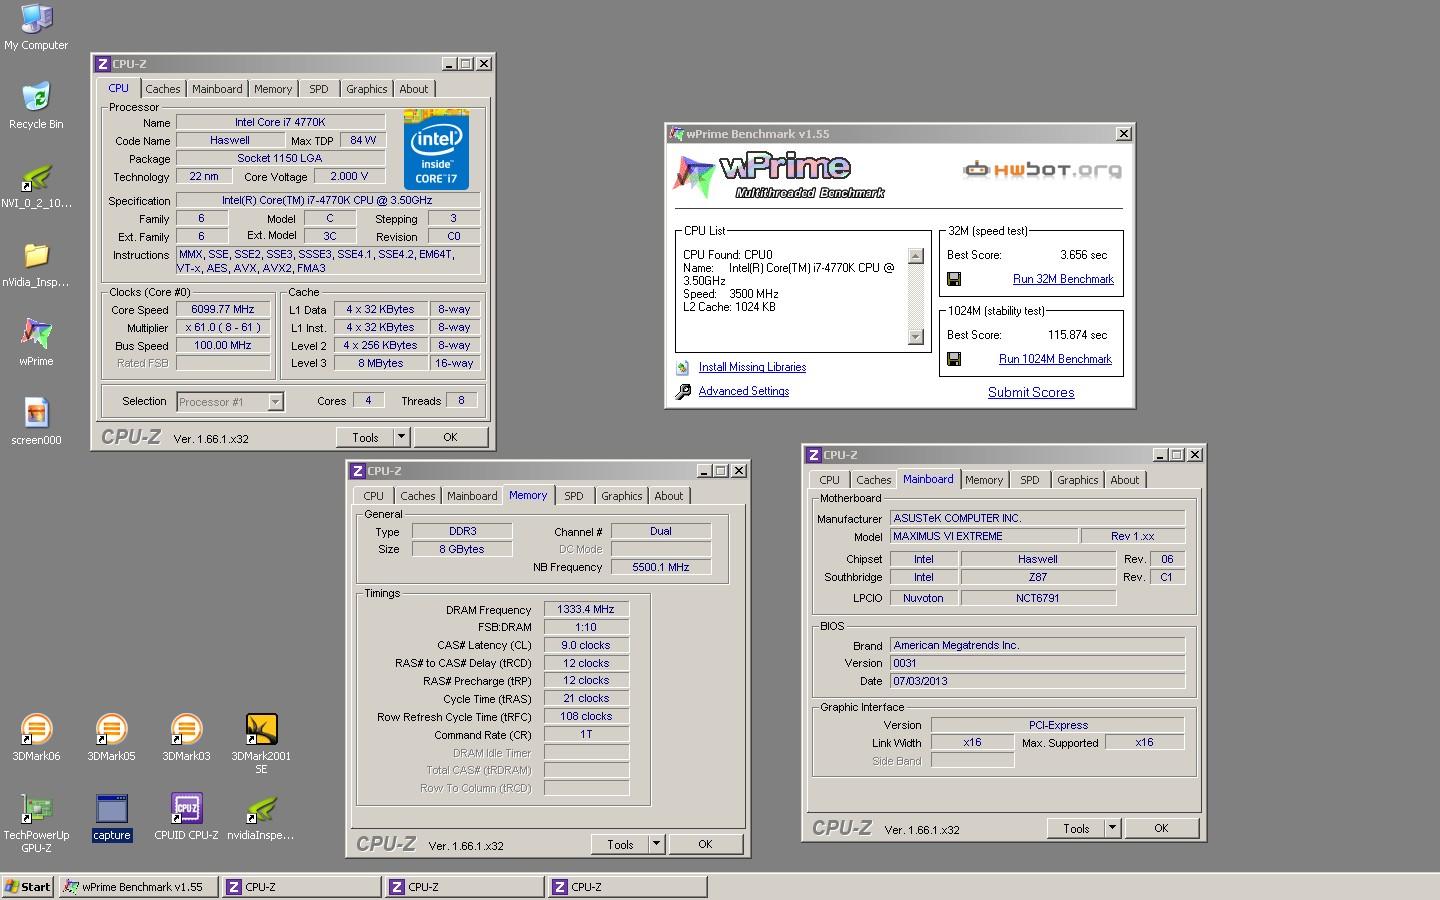1440x900 pixels.
Task: Click the save icon under 32M test
Action: [x=954, y=279]
